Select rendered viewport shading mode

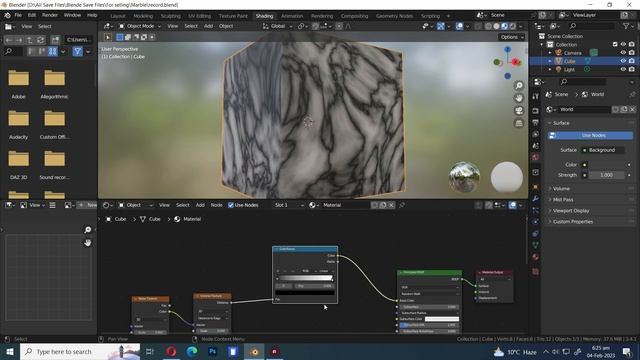tap(513, 26)
